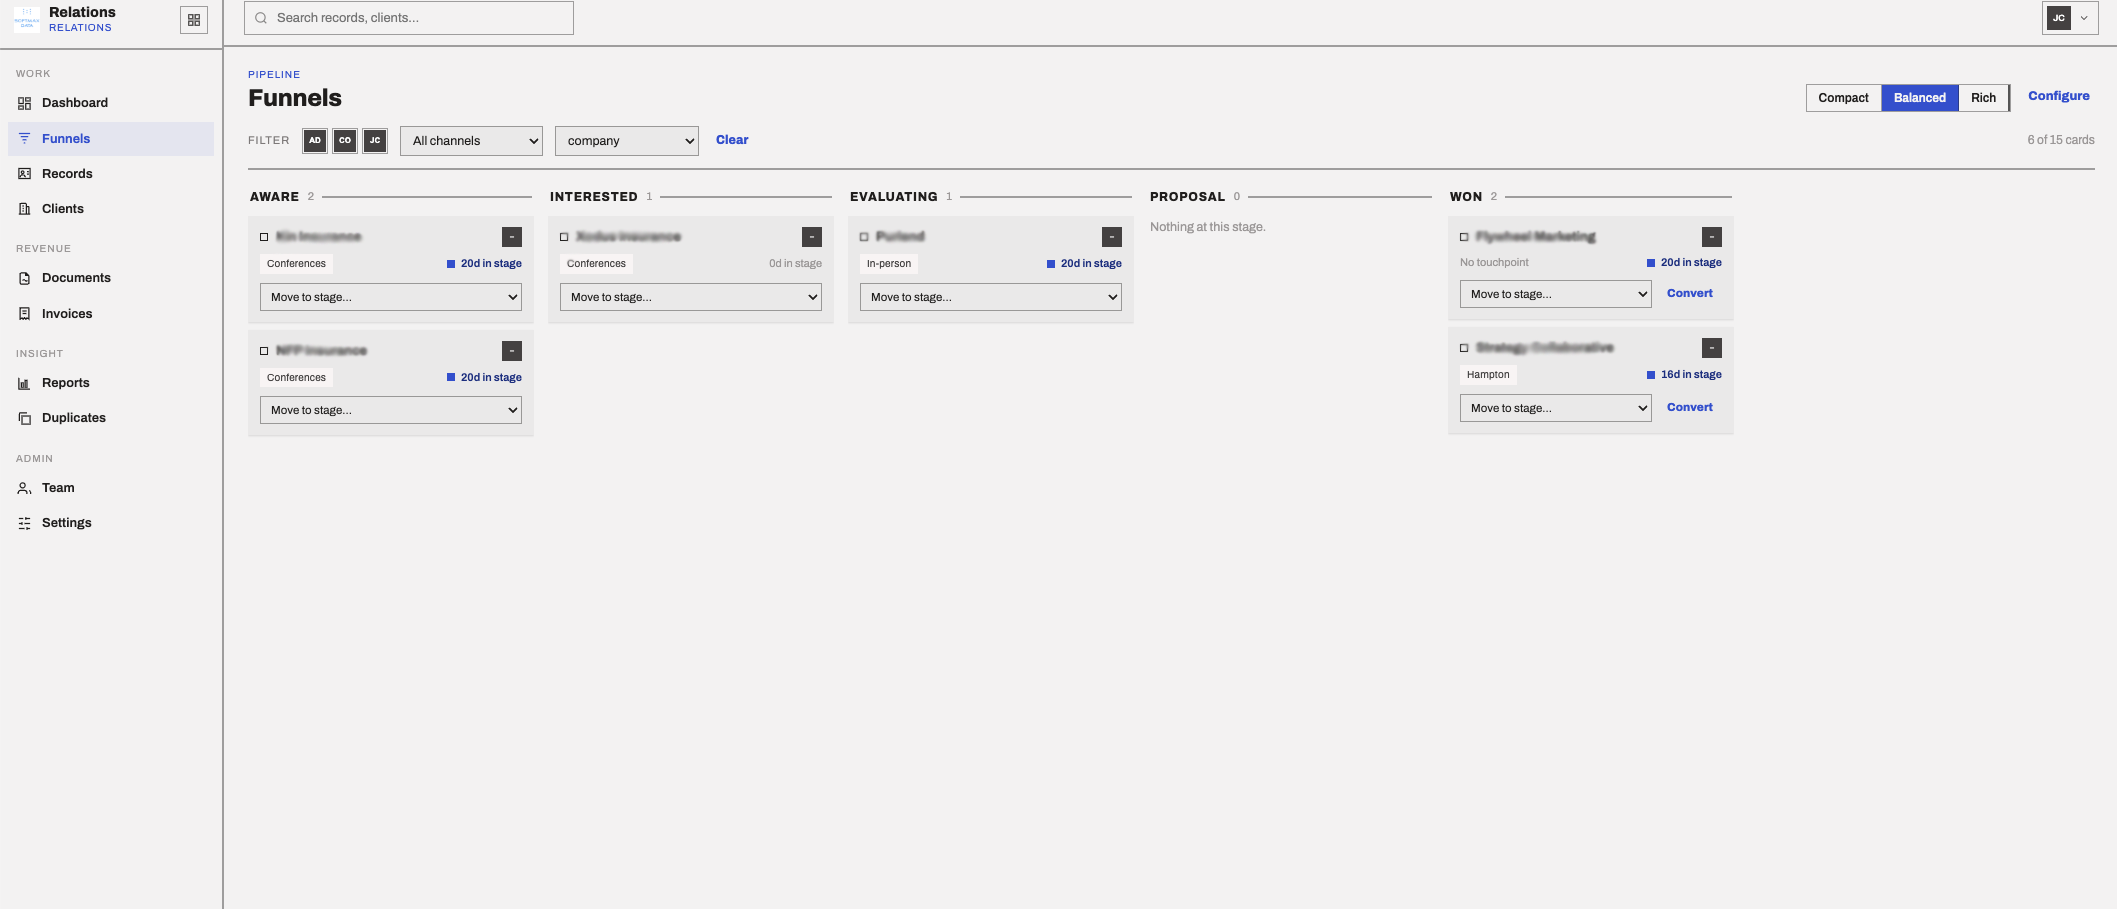Viewport: 2117px width, 909px height.
Task: Open Team via the people icon
Action: [x=25, y=488]
